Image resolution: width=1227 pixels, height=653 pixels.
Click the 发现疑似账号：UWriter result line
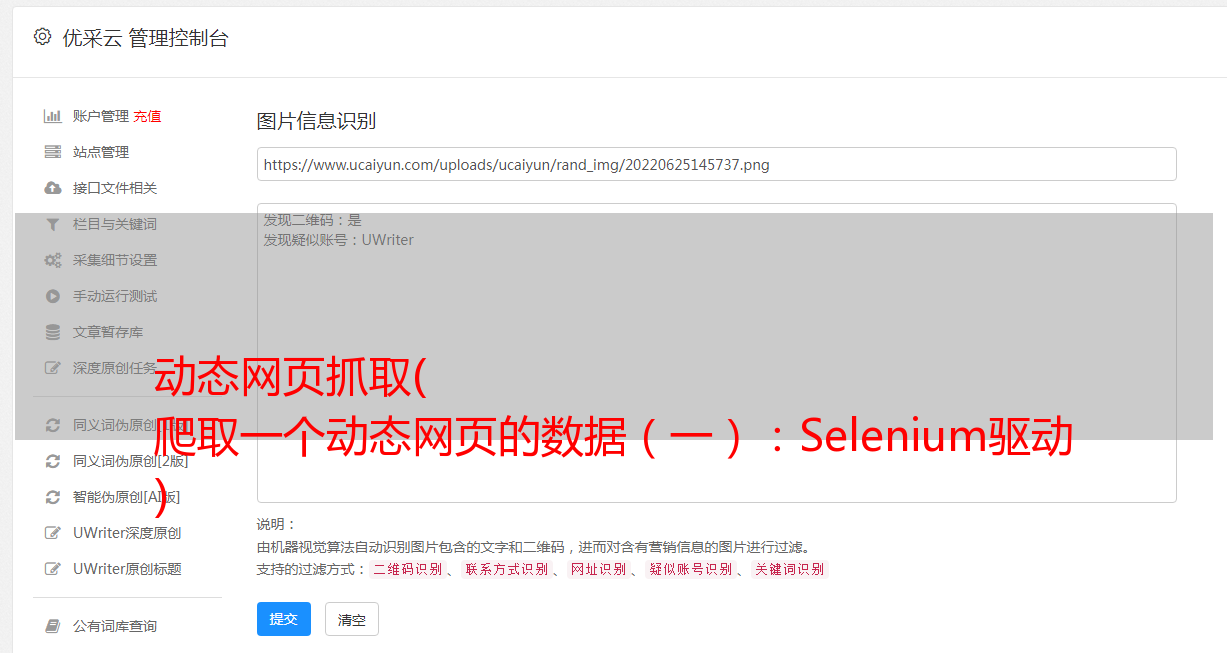click(339, 240)
